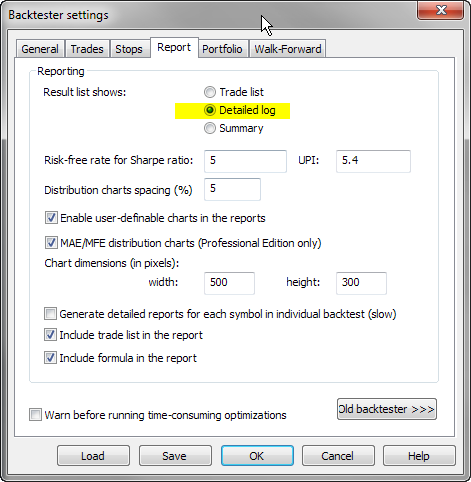The image size is (471, 482).
Task: Select the Trade list radio option
Action: [x=210, y=92]
